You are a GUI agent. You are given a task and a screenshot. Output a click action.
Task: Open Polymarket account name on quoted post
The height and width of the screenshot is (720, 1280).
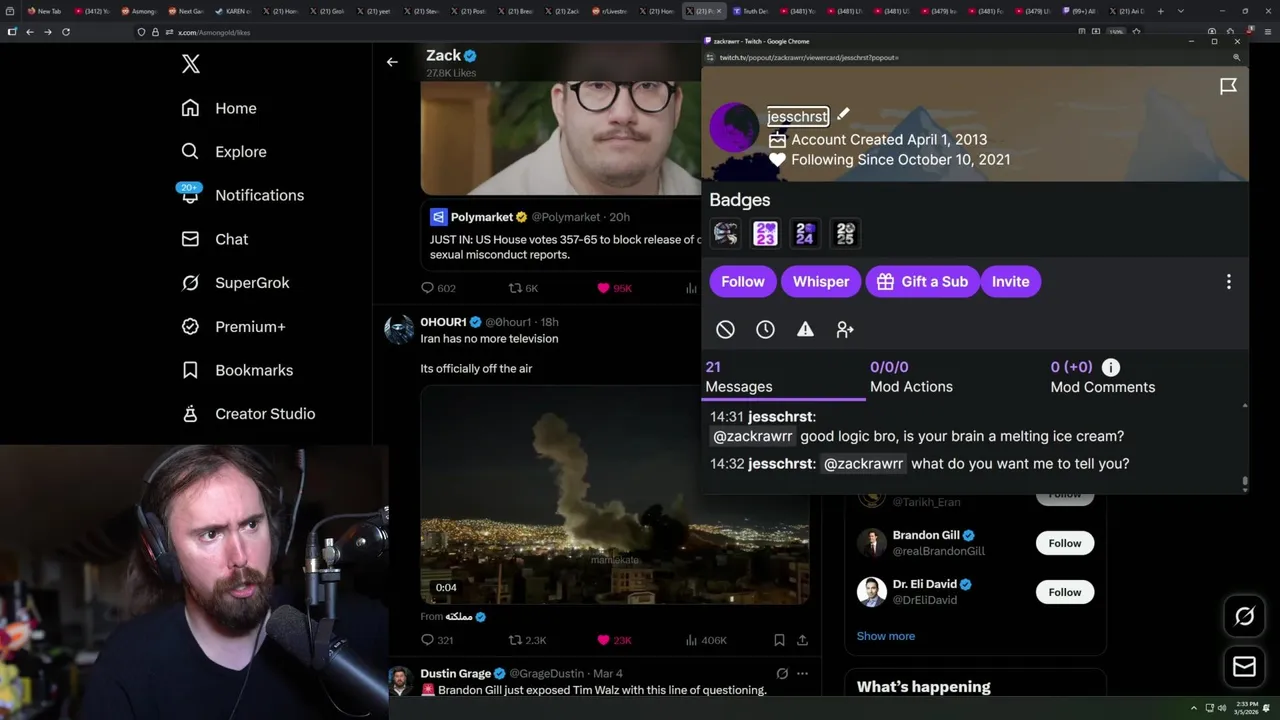[481, 217]
